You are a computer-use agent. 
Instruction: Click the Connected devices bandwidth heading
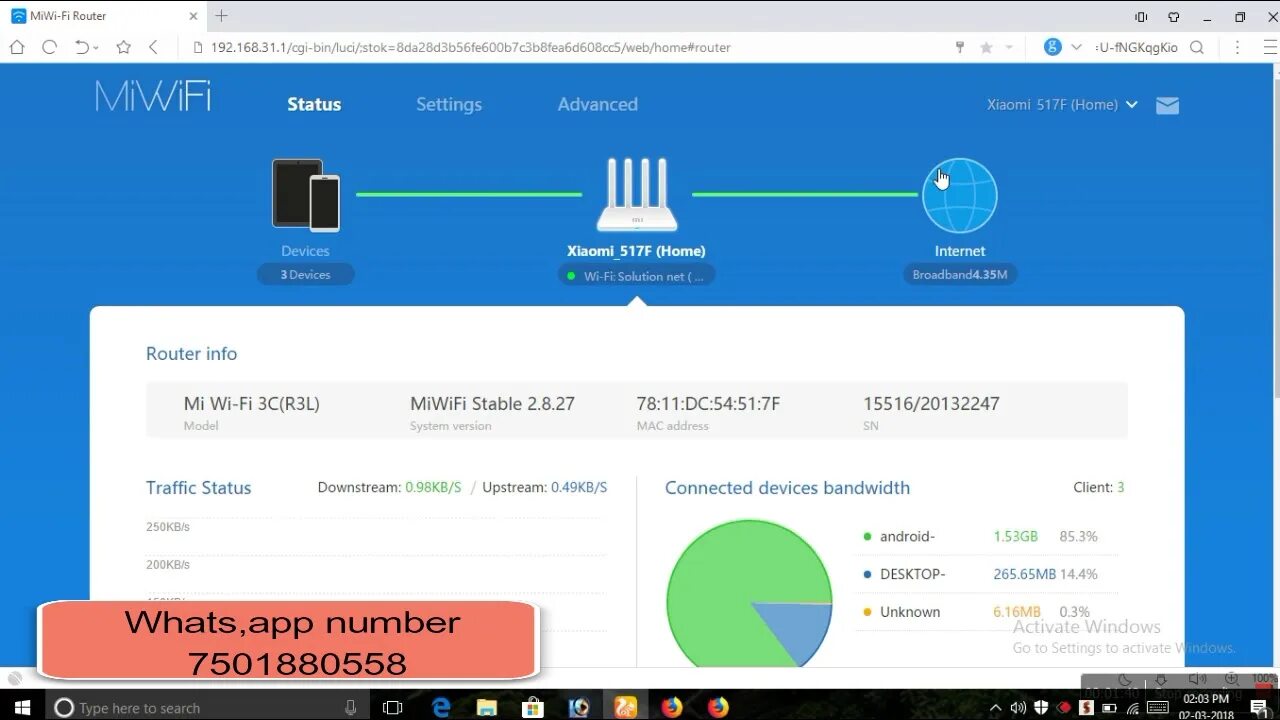[787, 488]
